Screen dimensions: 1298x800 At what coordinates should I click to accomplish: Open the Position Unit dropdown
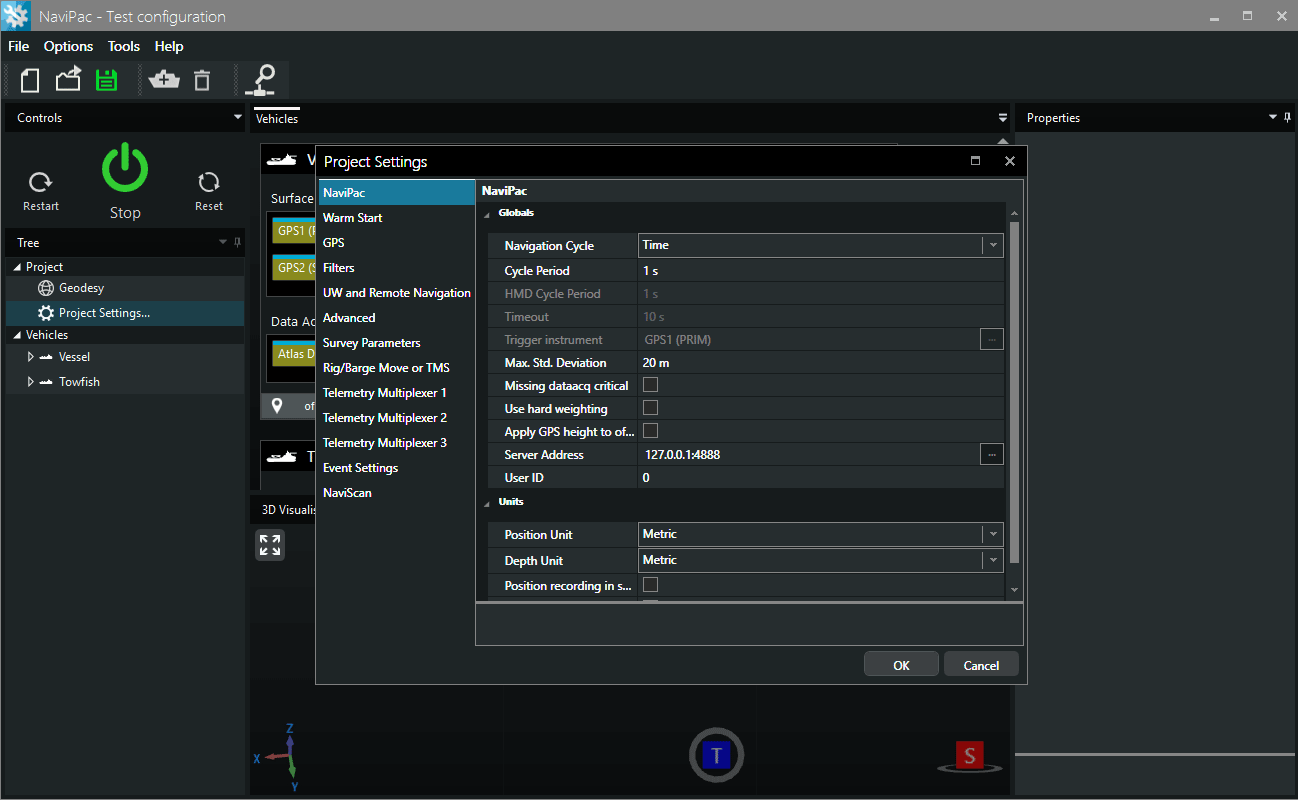point(992,535)
